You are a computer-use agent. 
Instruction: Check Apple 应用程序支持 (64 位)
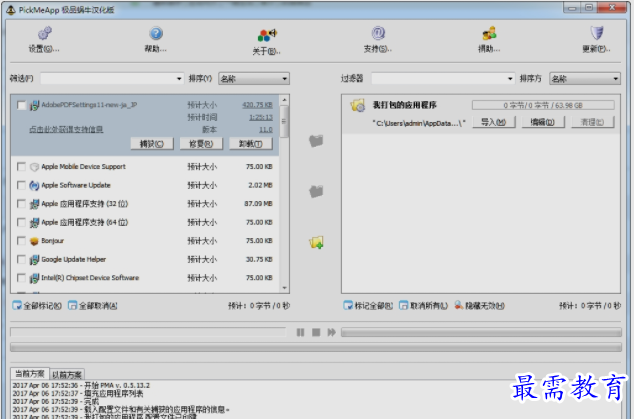pyautogui.click(x=21, y=222)
